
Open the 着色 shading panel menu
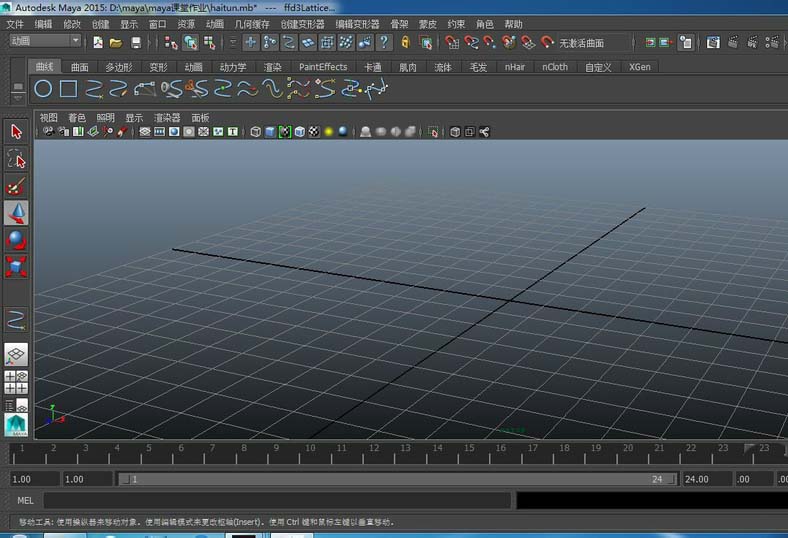pos(76,117)
